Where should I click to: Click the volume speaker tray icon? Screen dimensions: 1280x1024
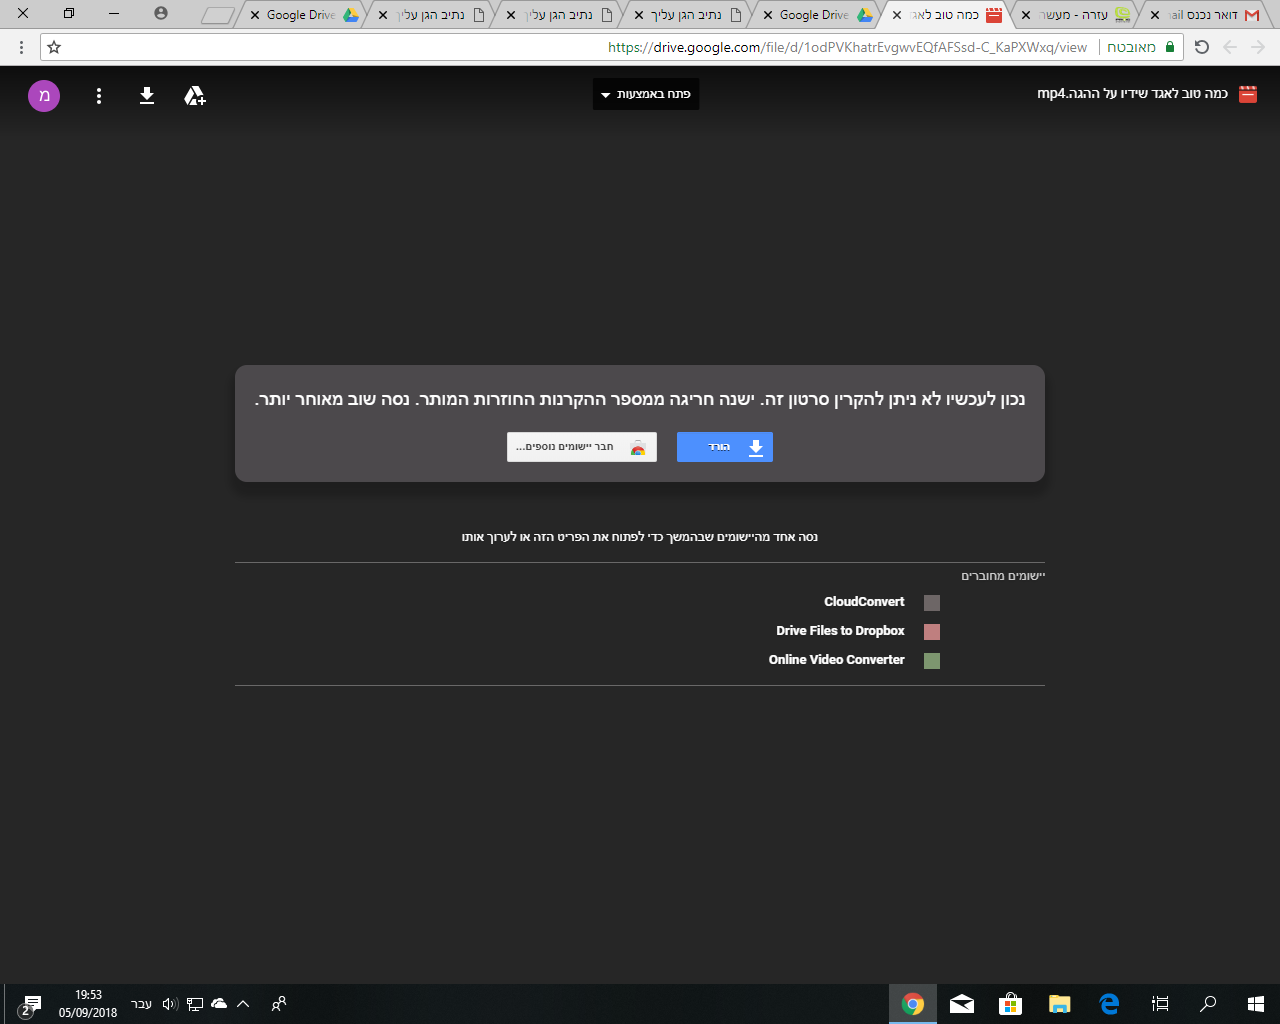click(170, 1004)
